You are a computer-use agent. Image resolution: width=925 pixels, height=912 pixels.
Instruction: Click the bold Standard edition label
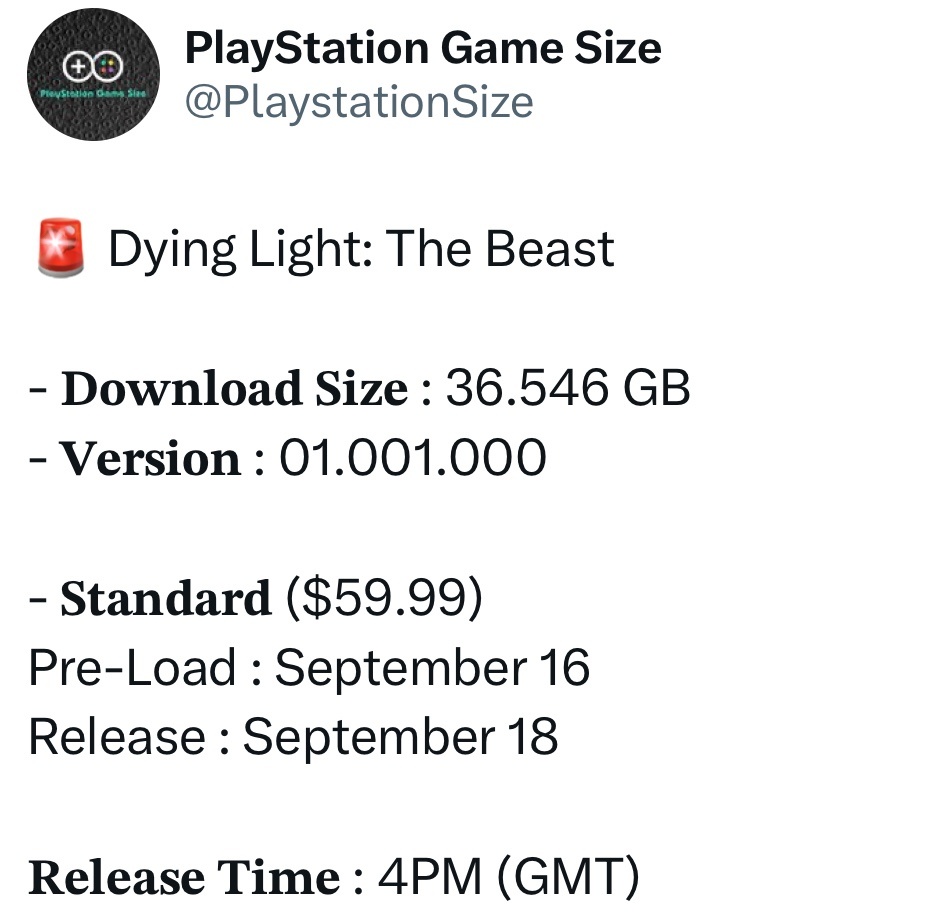(x=165, y=599)
